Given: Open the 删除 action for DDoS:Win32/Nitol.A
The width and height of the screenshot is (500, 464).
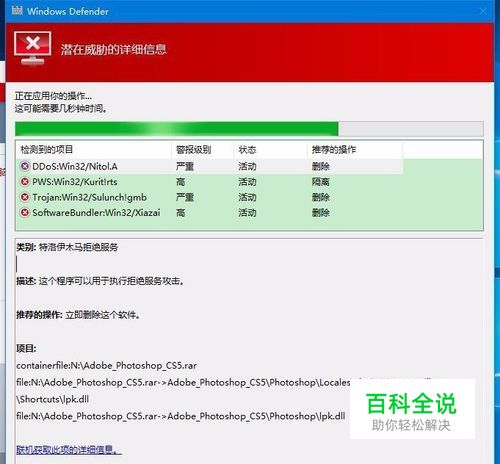Looking at the screenshot, I should [321, 166].
